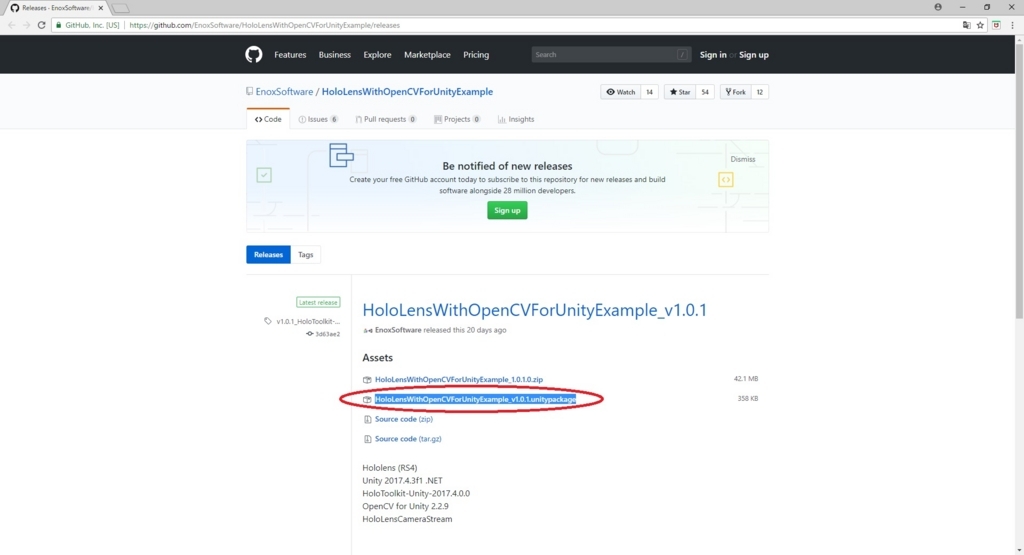
Task: Open the HoloLensWithOpenCVForUnityExample repository link
Action: [x=408, y=91]
